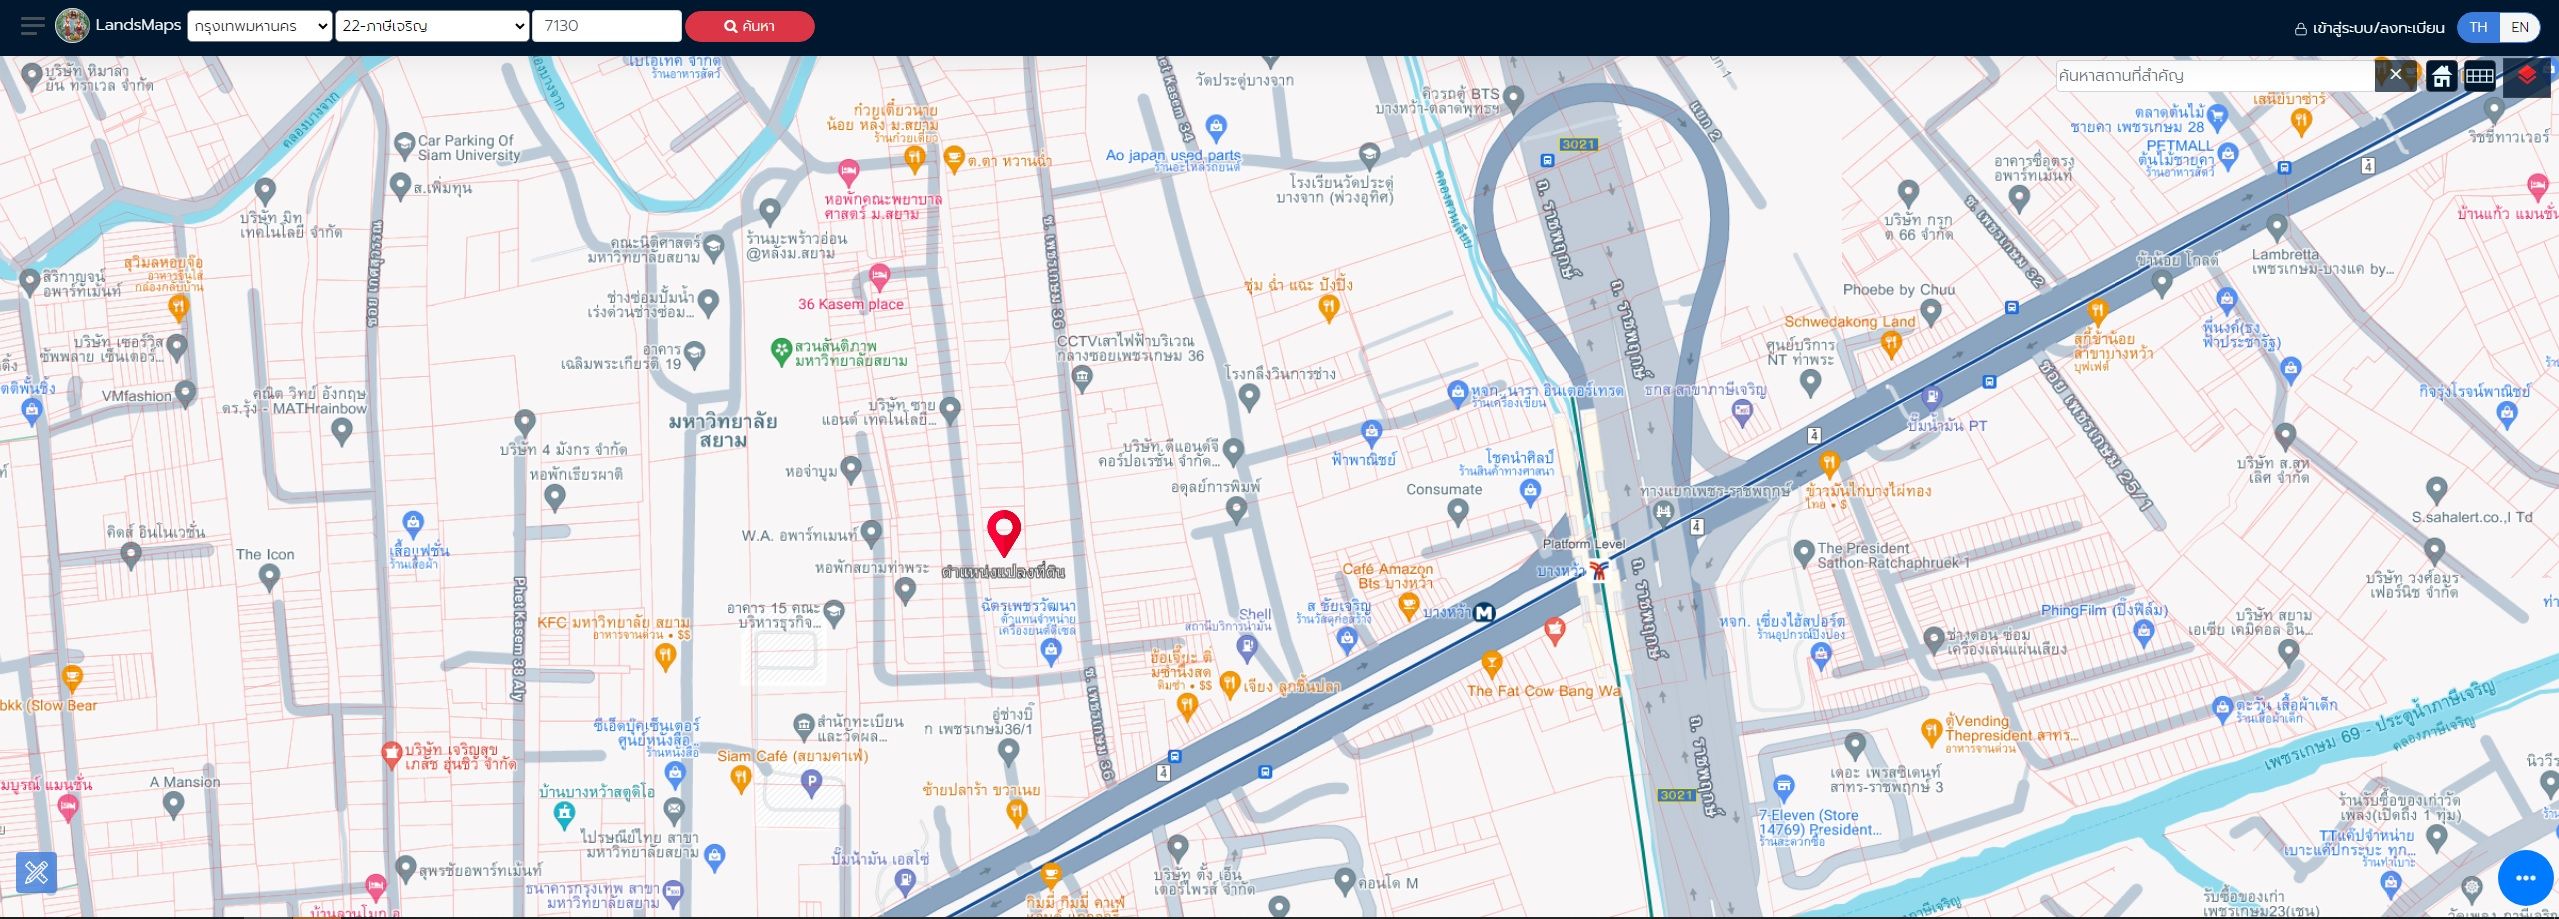Click the ตำแหน่งแปลงที่ดิน label
Screen dimensions: 2559x919
[1003, 572]
